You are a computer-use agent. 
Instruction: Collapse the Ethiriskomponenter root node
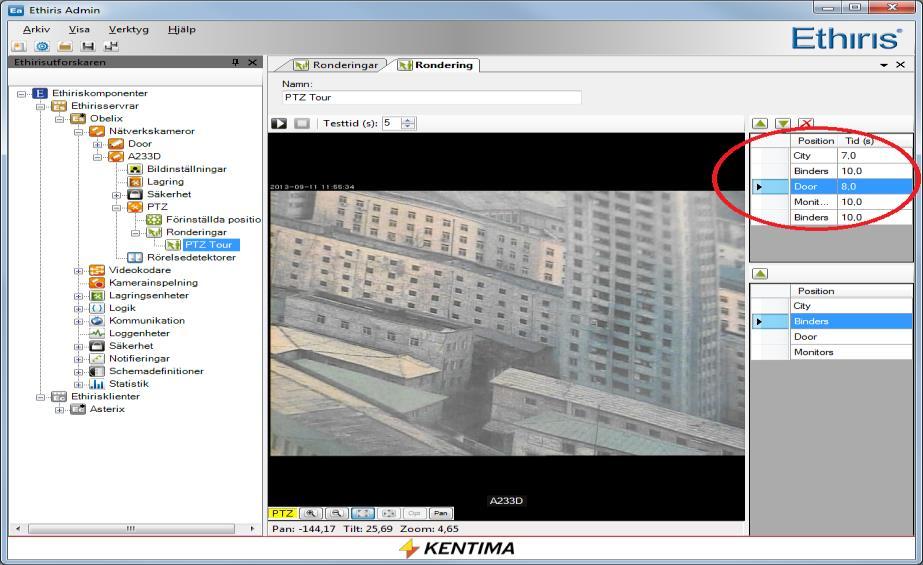coord(22,94)
